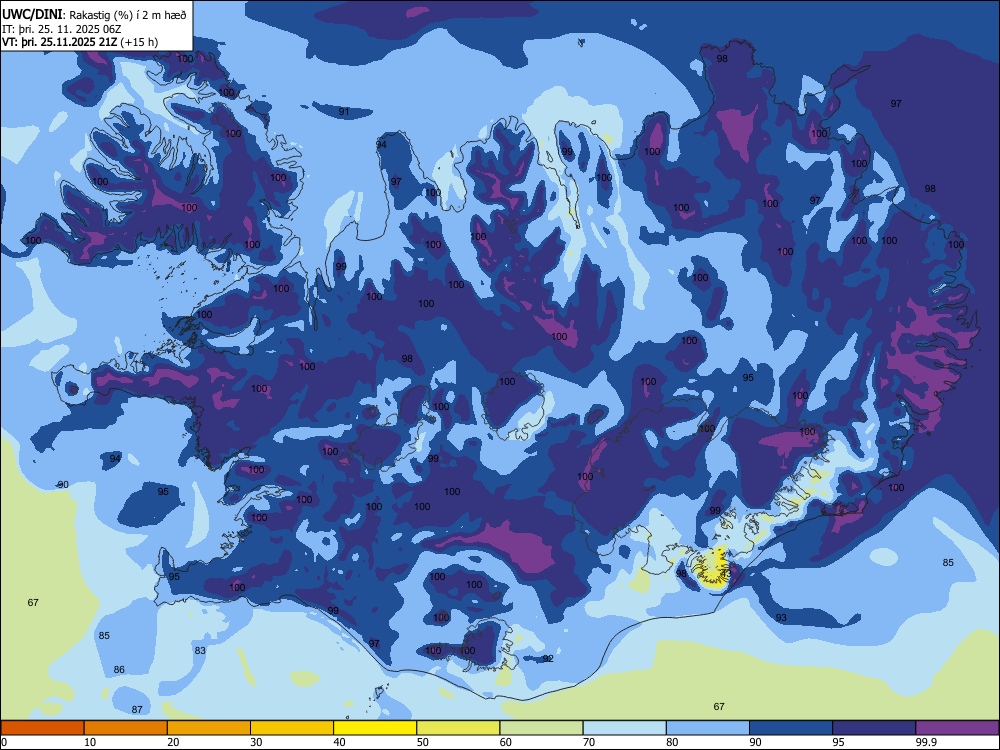The image size is (1000, 750).
Task: Select the "83" humidity value on the map
Action: click(x=200, y=651)
